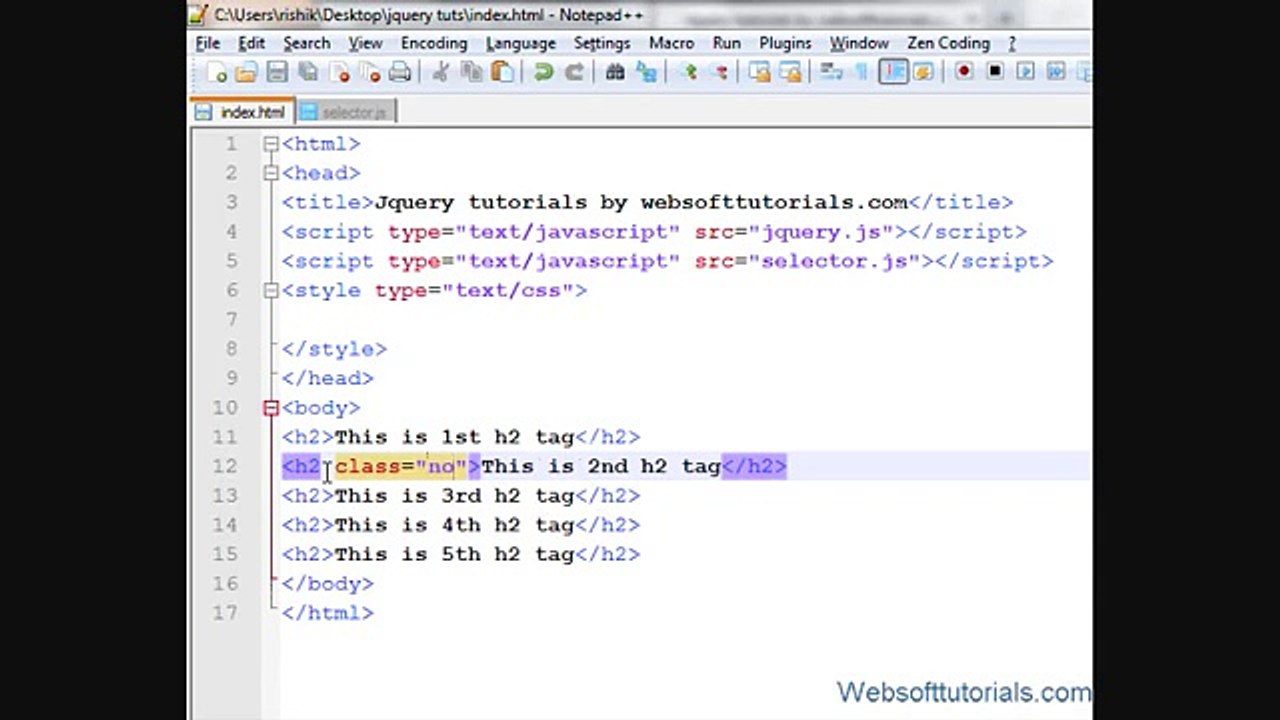1280x720 pixels.
Task: Click the Save All toolbar icon
Action: (x=308, y=72)
